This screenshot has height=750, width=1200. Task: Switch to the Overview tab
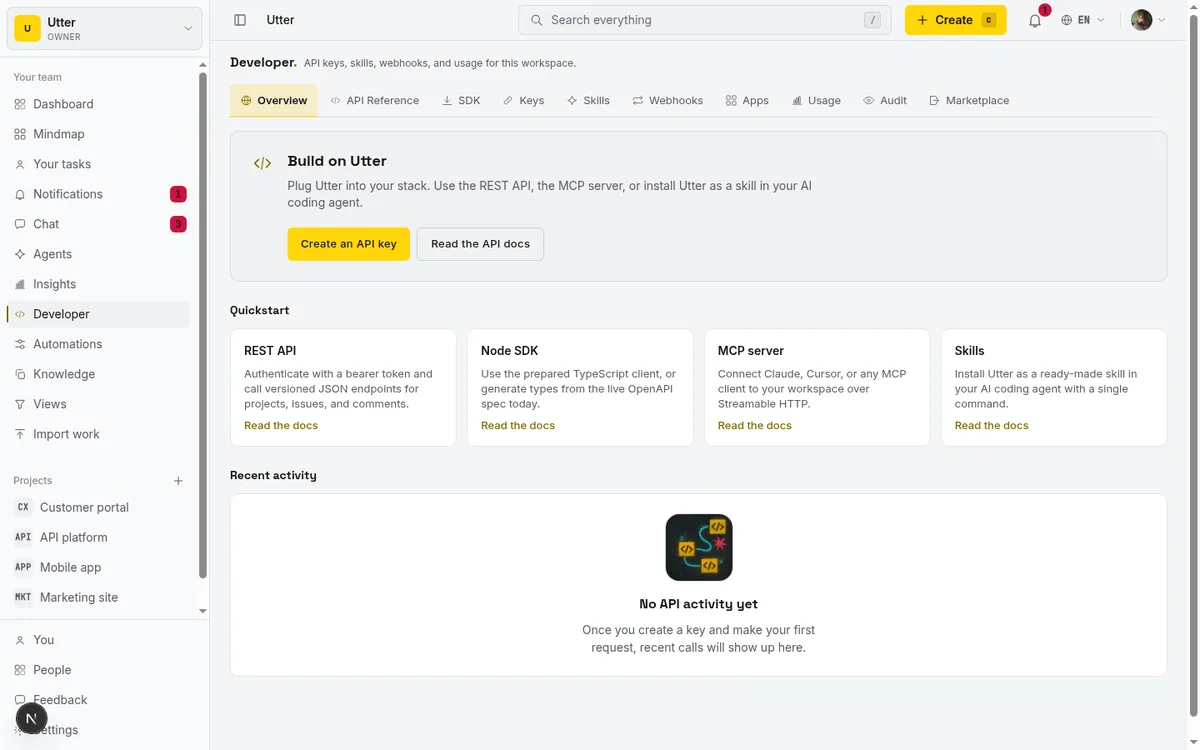(273, 100)
